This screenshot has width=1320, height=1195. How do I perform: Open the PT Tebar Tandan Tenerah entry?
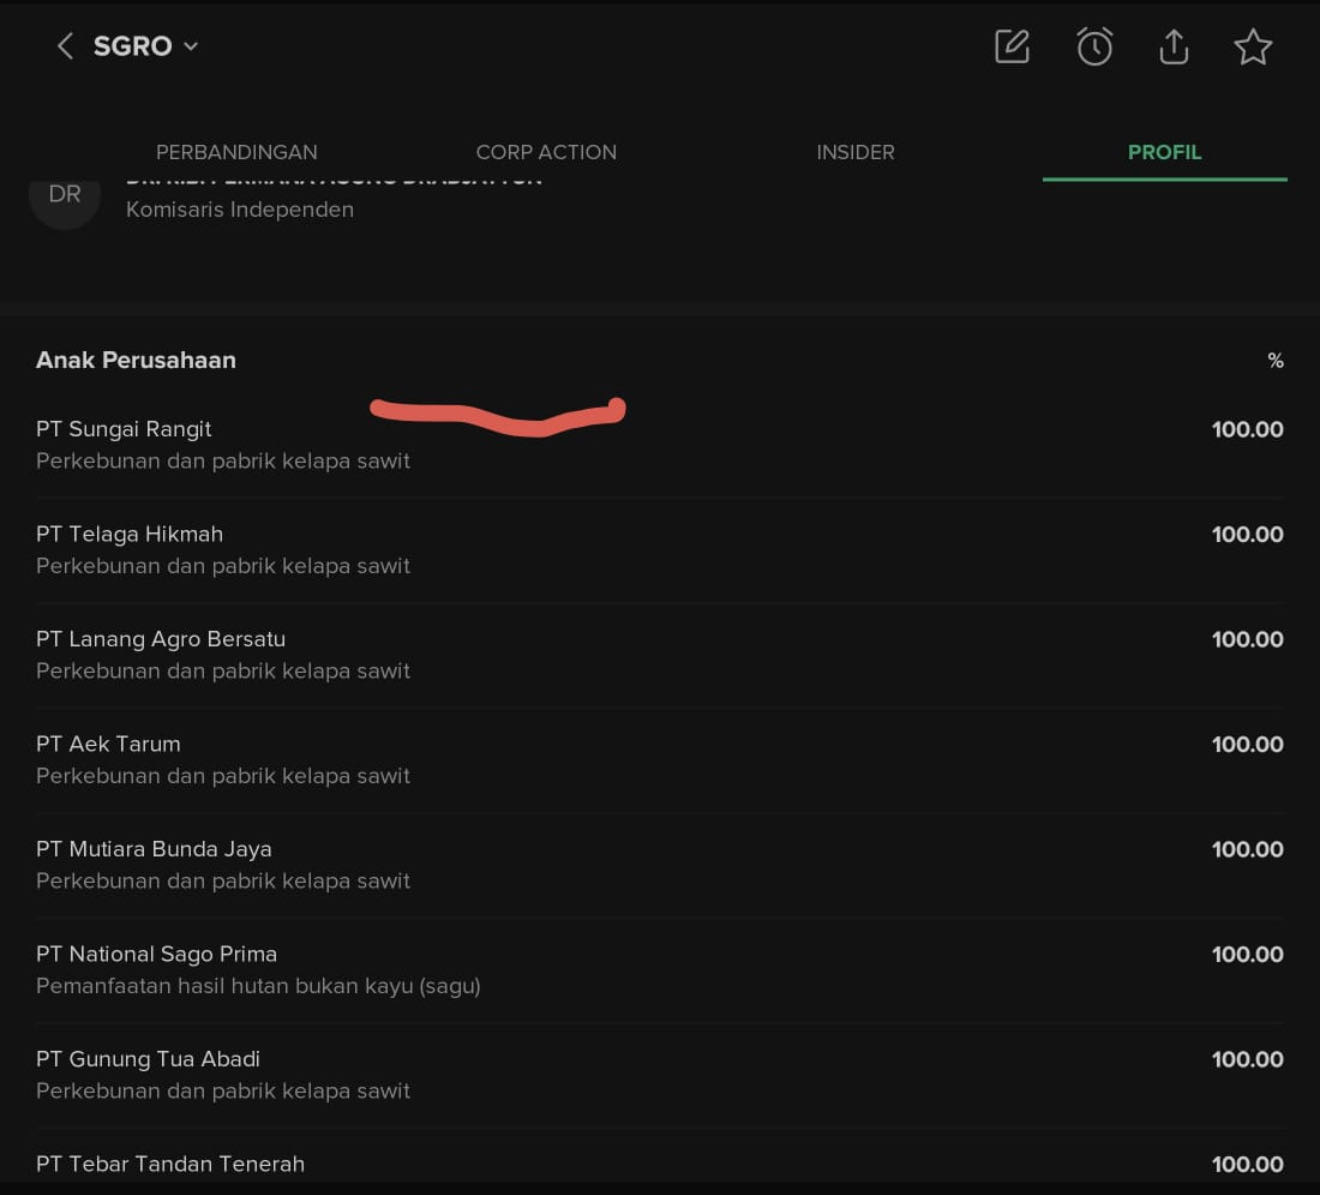pos(171,1164)
